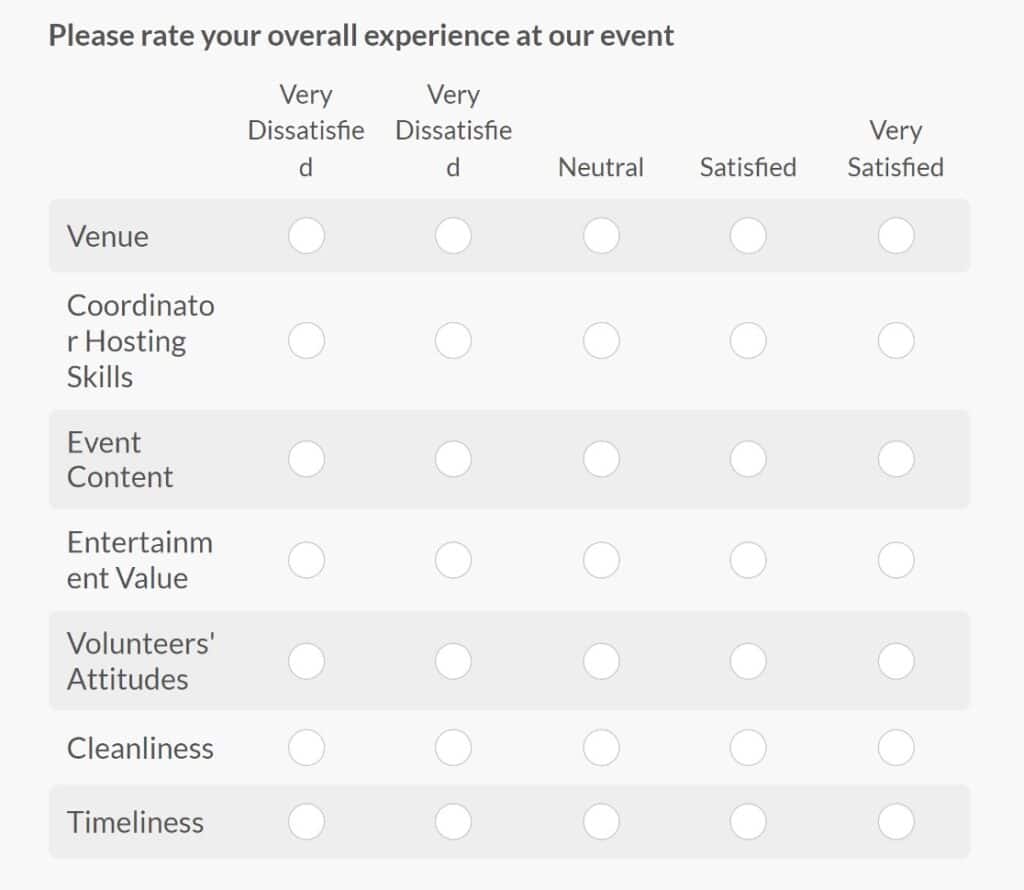The width and height of the screenshot is (1024, 890).
Task: Choose Neutral for Coordinator Hosting Skills
Action: click(601, 340)
